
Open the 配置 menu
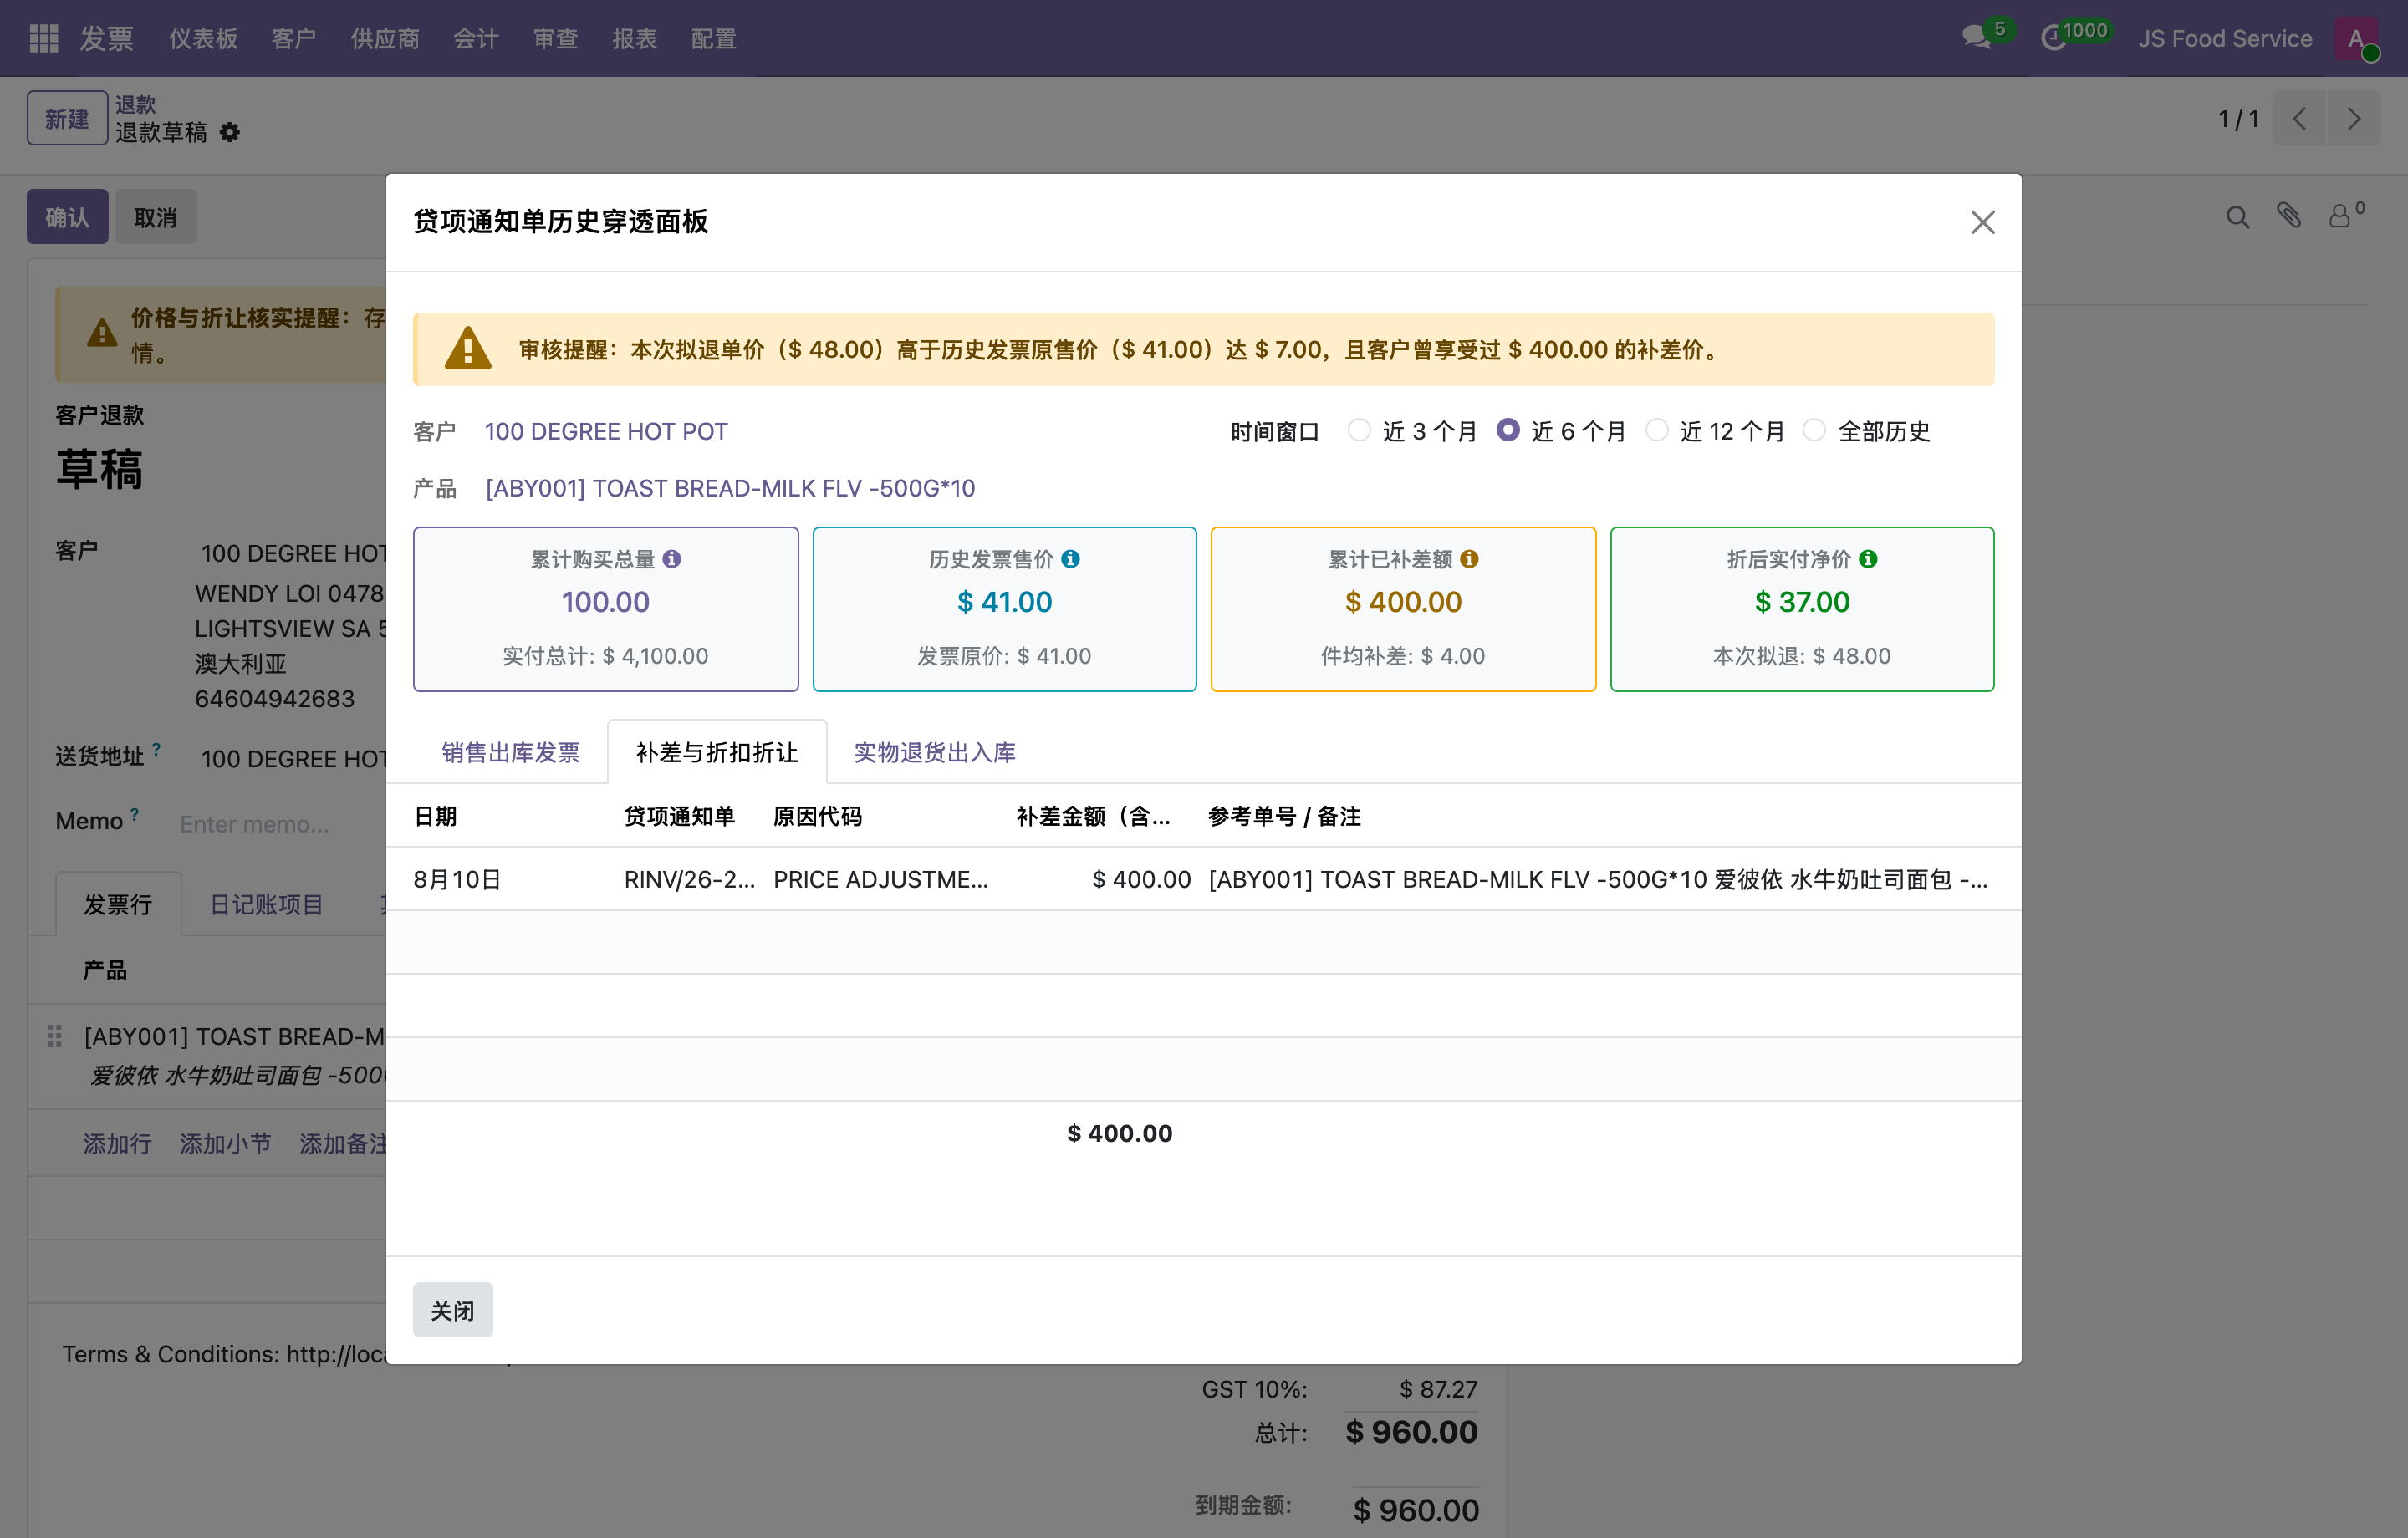click(x=714, y=38)
